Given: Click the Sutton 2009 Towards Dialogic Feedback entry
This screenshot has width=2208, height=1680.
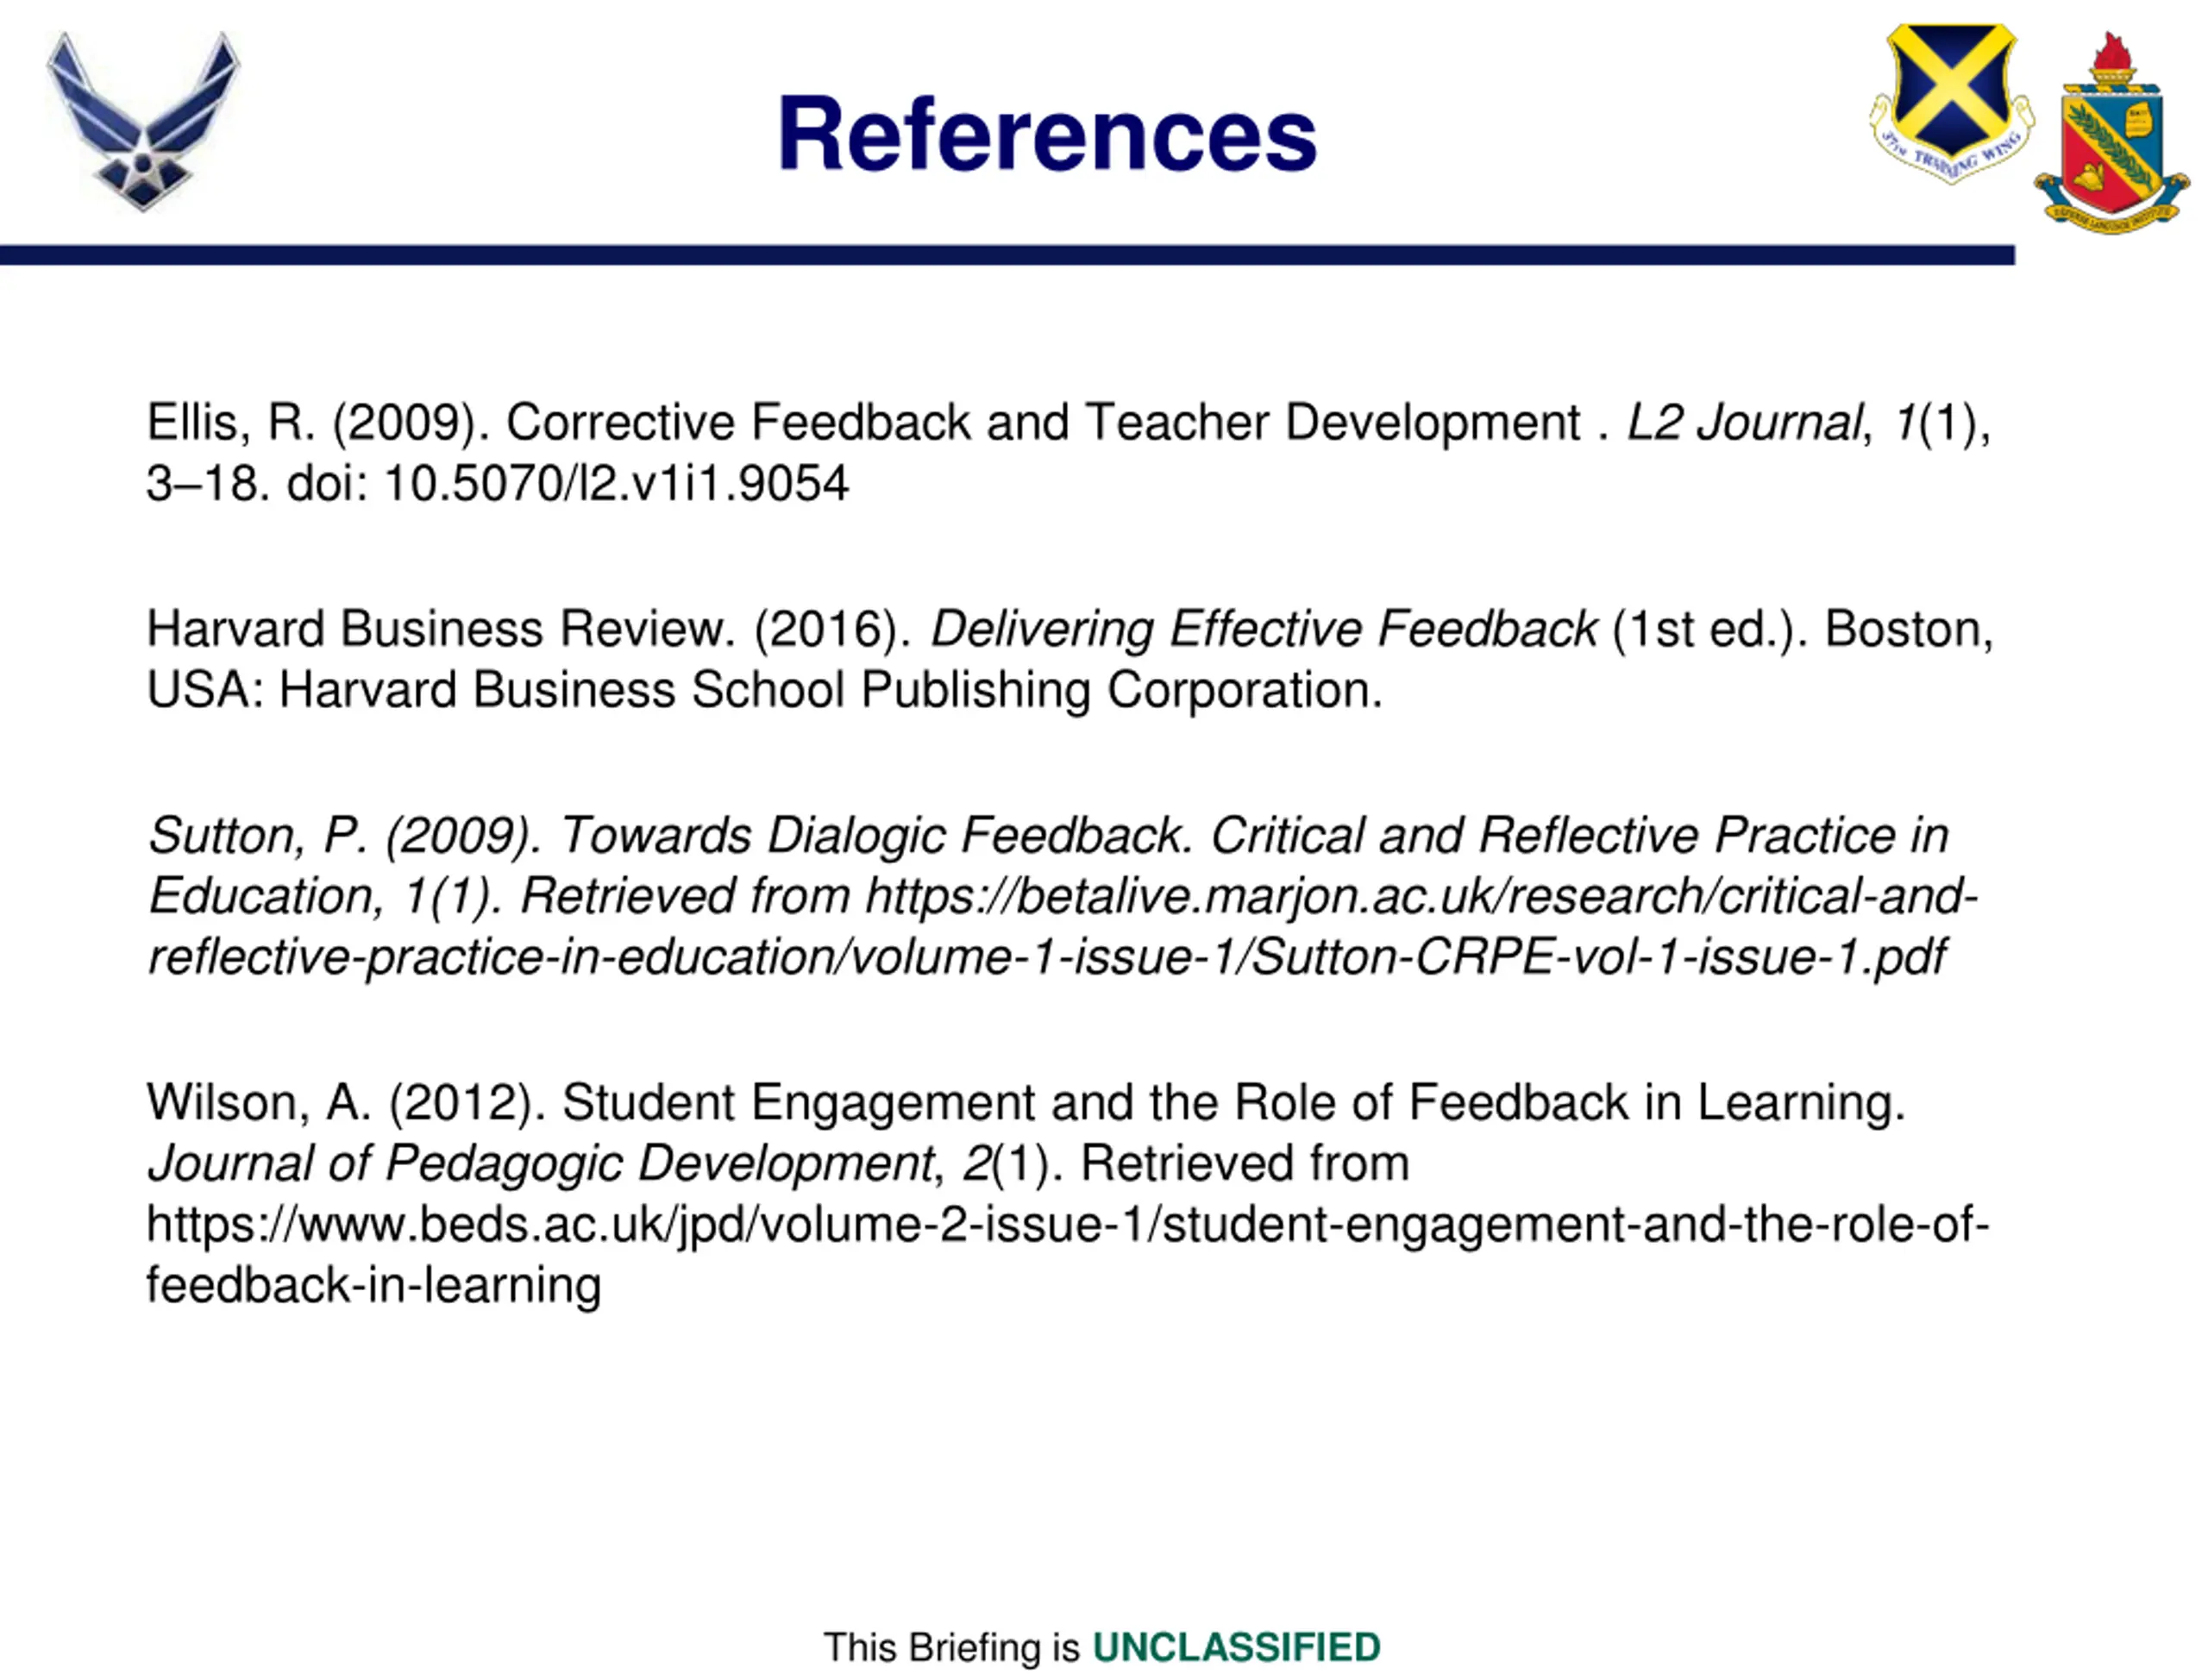Looking at the screenshot, I should [1046, 836].
